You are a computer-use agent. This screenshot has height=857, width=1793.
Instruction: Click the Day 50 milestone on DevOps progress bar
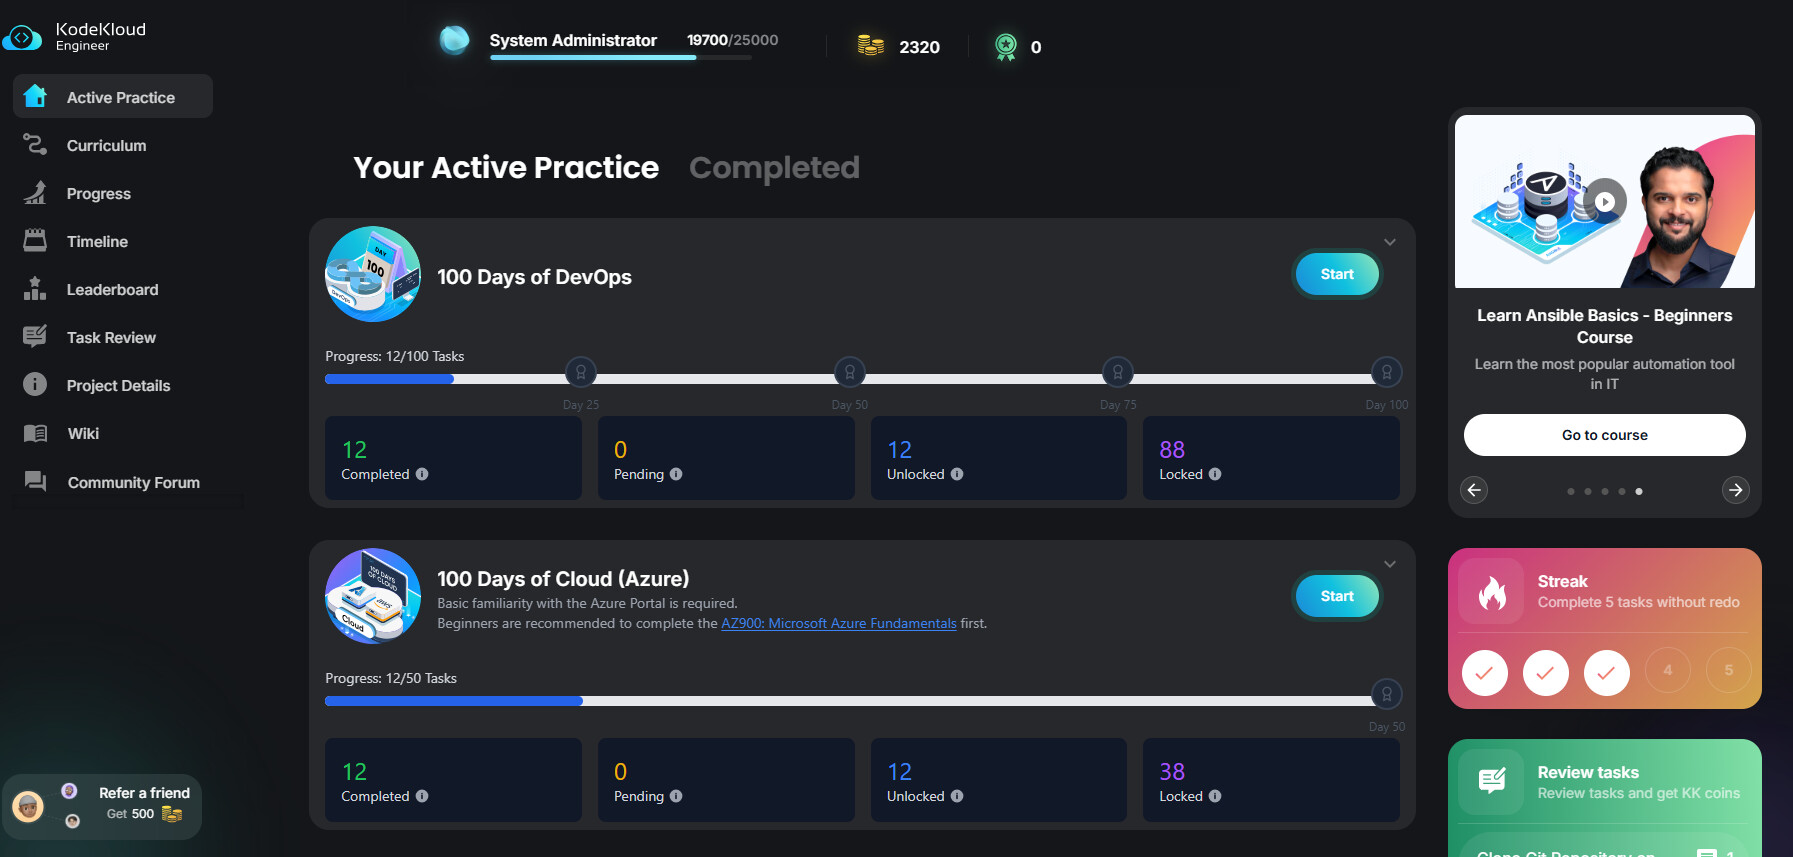(x=849, y=373)
